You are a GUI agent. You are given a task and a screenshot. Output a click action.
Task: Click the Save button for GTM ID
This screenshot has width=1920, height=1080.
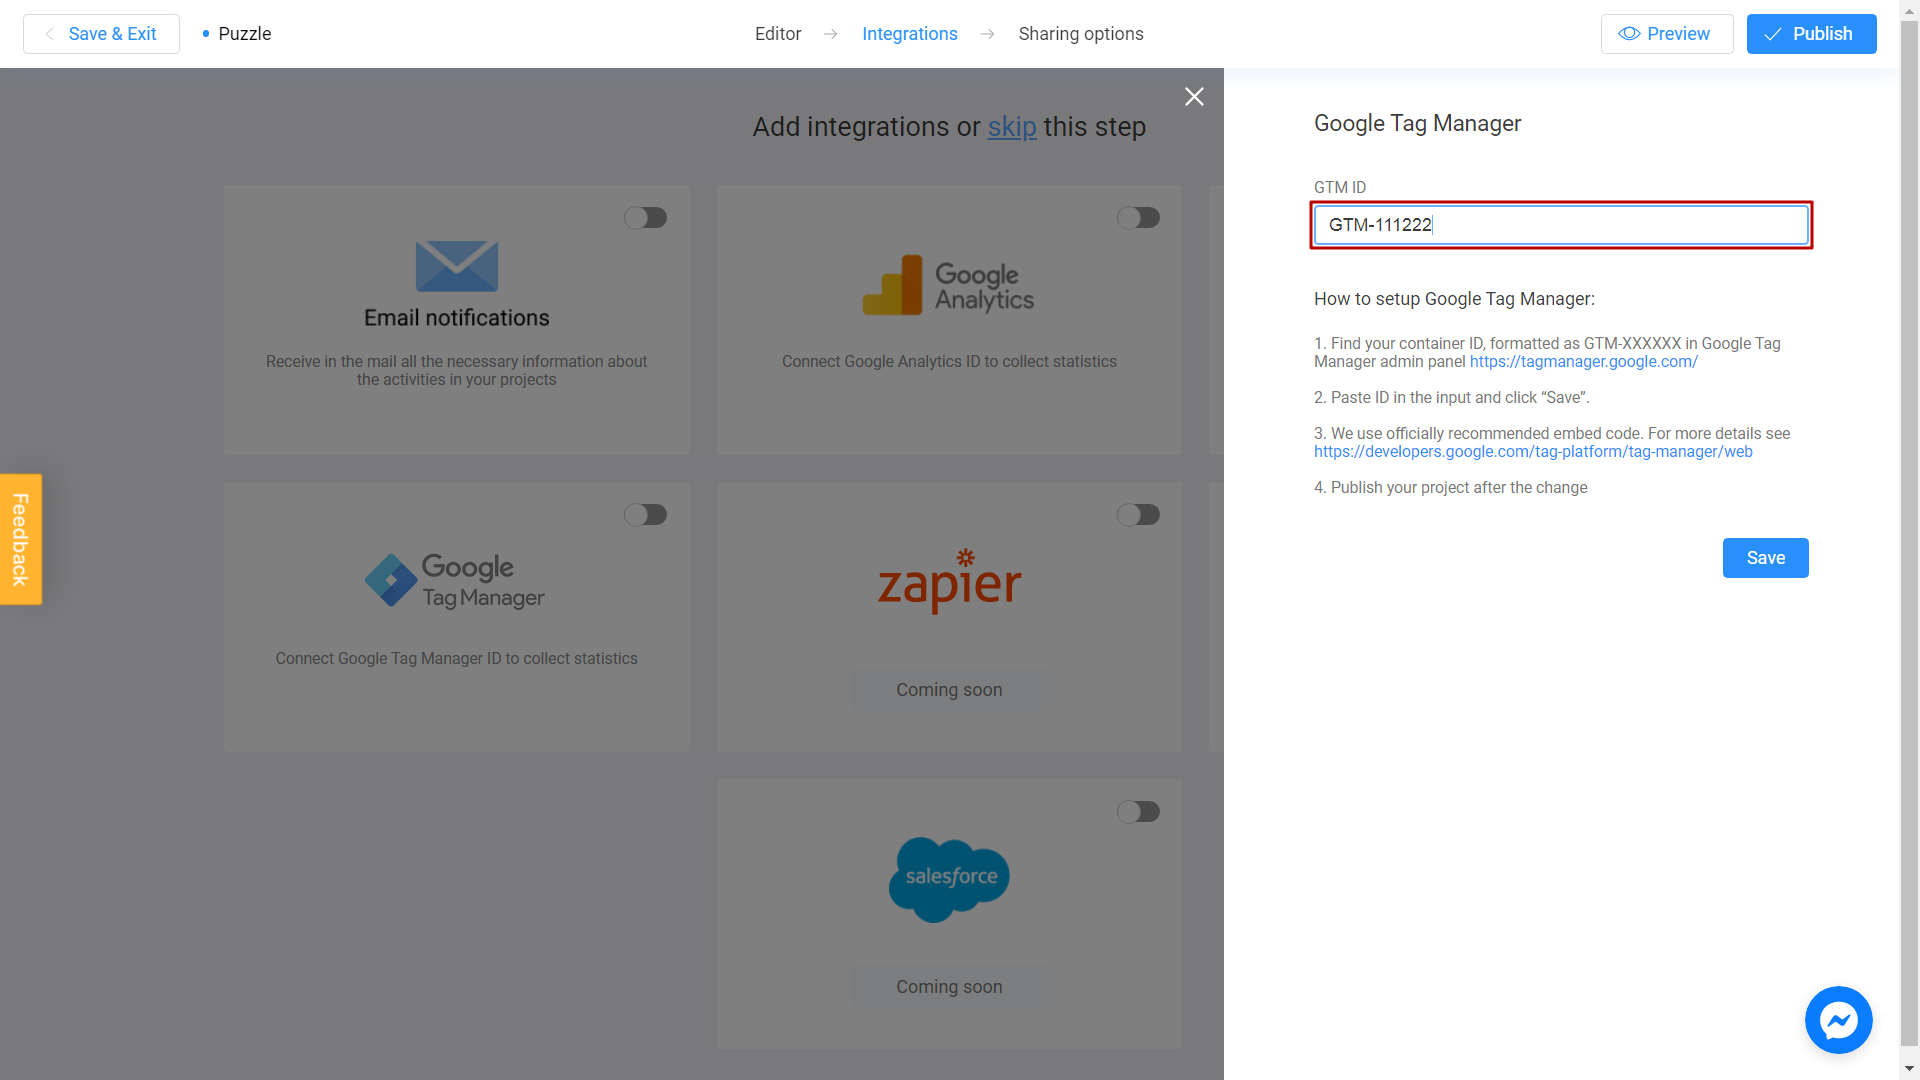click(1766, 556)
